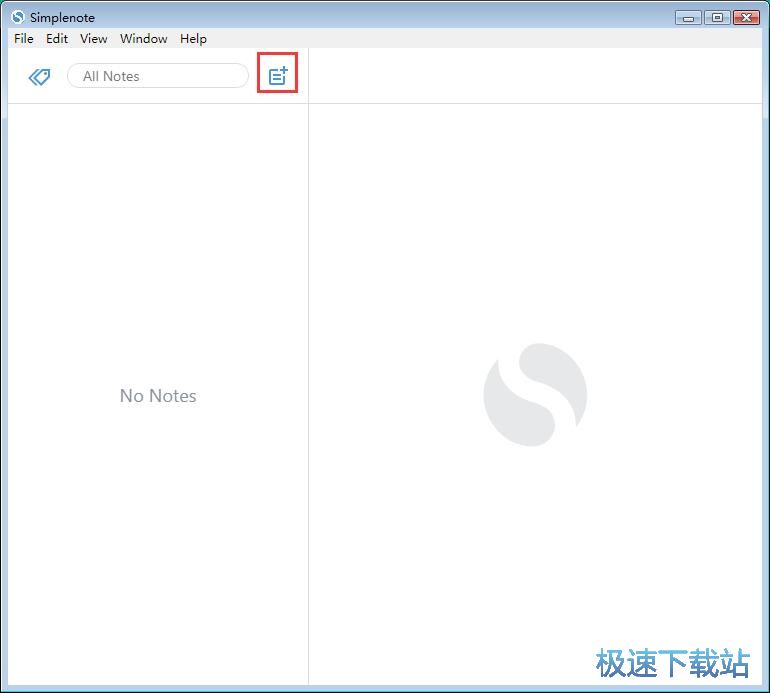The height and width of the screenshot is (693, 770).
Task: Open the Help menu
Action: pyautogui.click(x=193, y=39)
